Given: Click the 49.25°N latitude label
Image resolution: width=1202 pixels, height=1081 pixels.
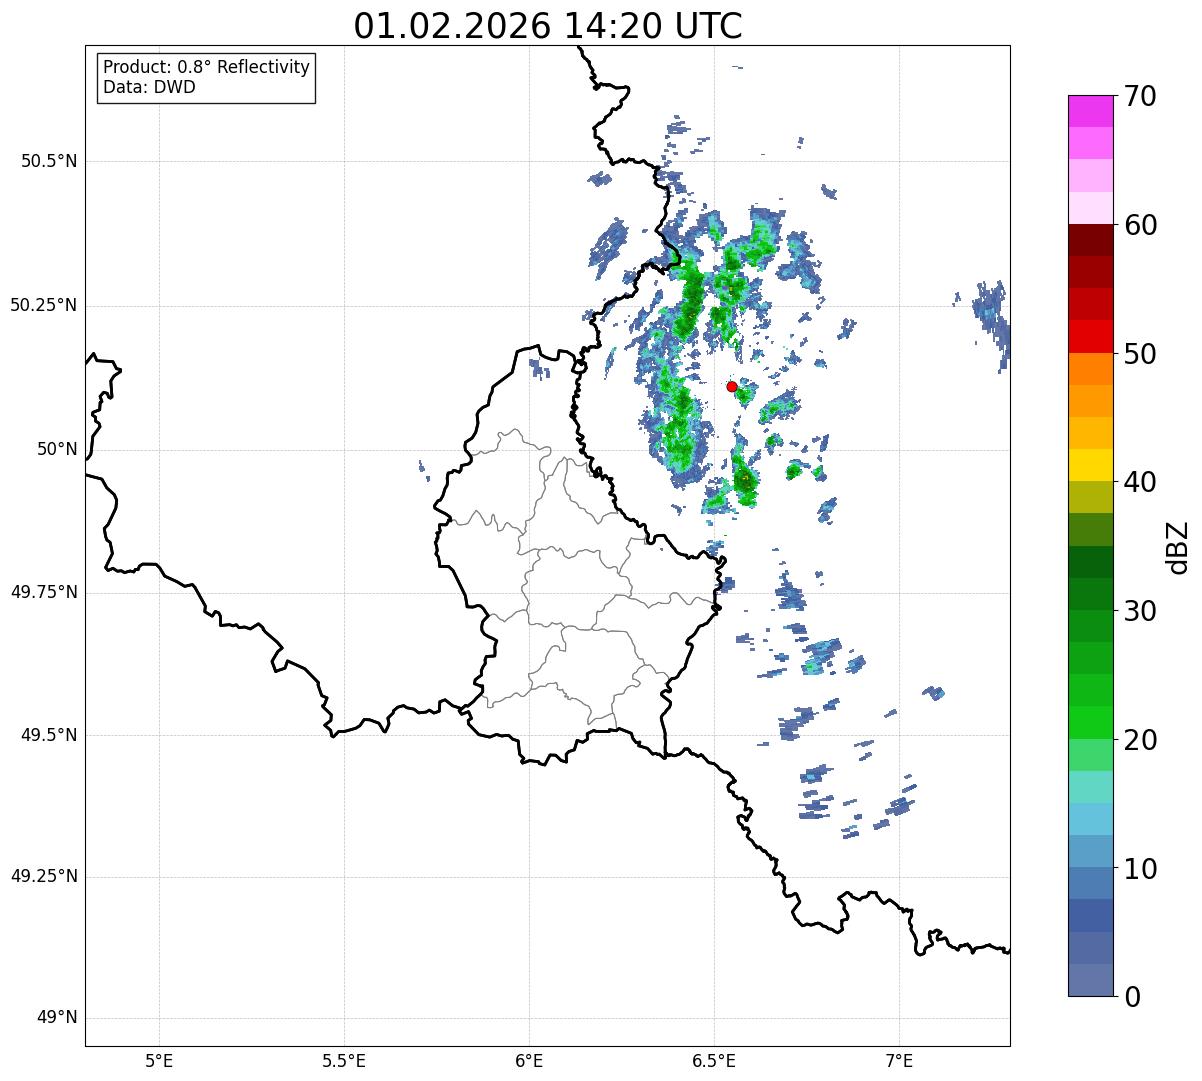Looking at the screenshot, I should (x=44, y=877).
